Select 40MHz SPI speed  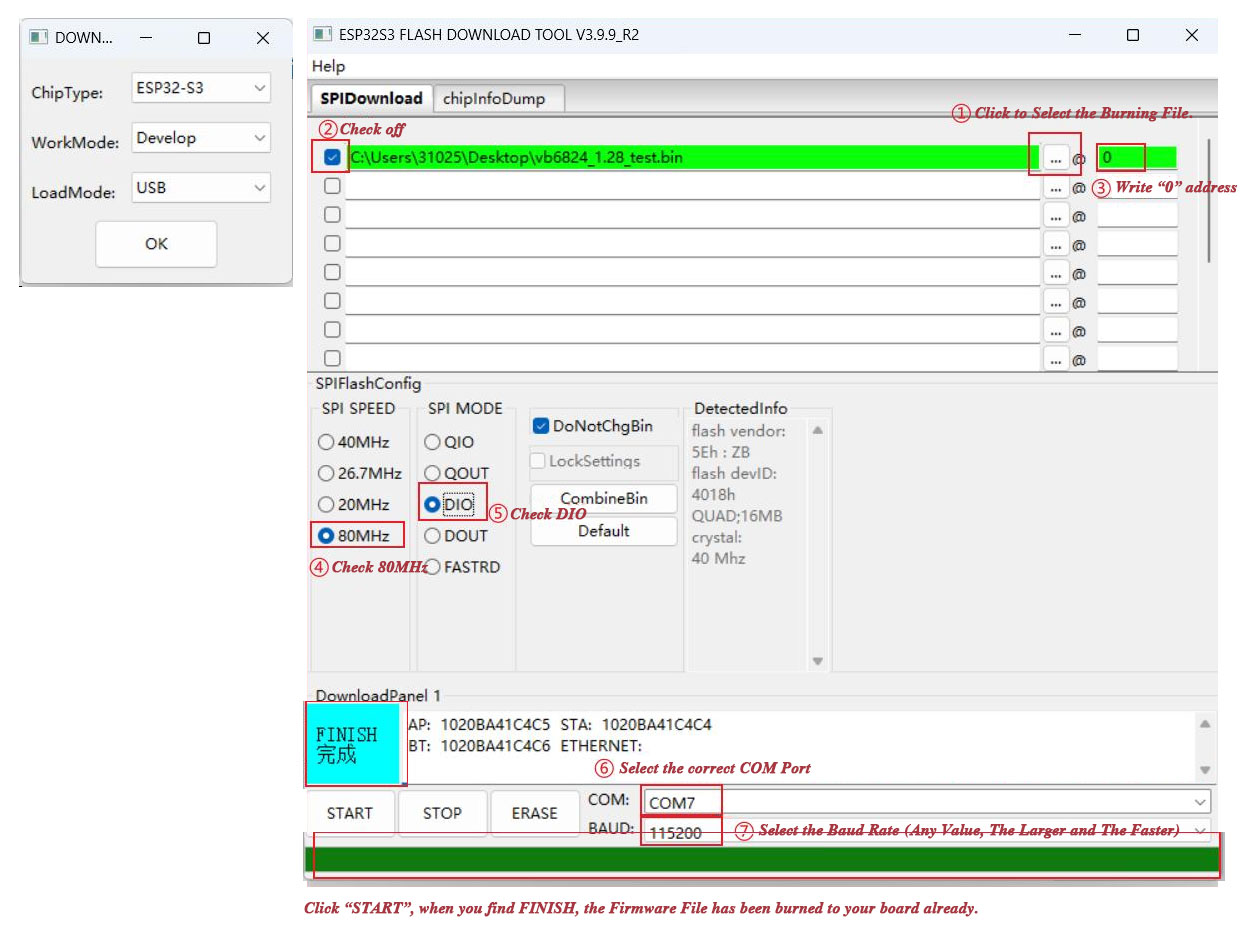click(x=326, y=442)
